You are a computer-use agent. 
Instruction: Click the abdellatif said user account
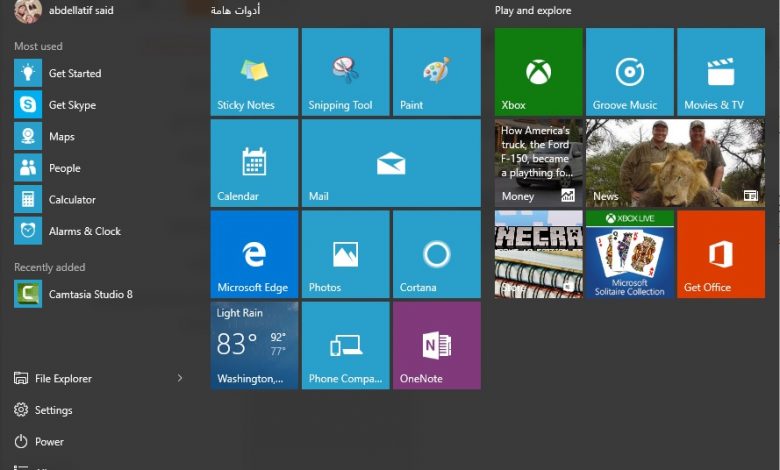[x=65, y=11]
